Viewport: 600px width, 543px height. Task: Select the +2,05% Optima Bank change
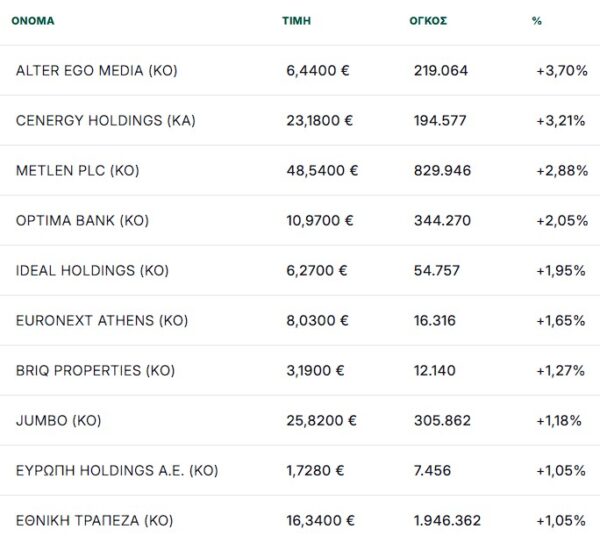pyautogui.click(x=562, y=221)
